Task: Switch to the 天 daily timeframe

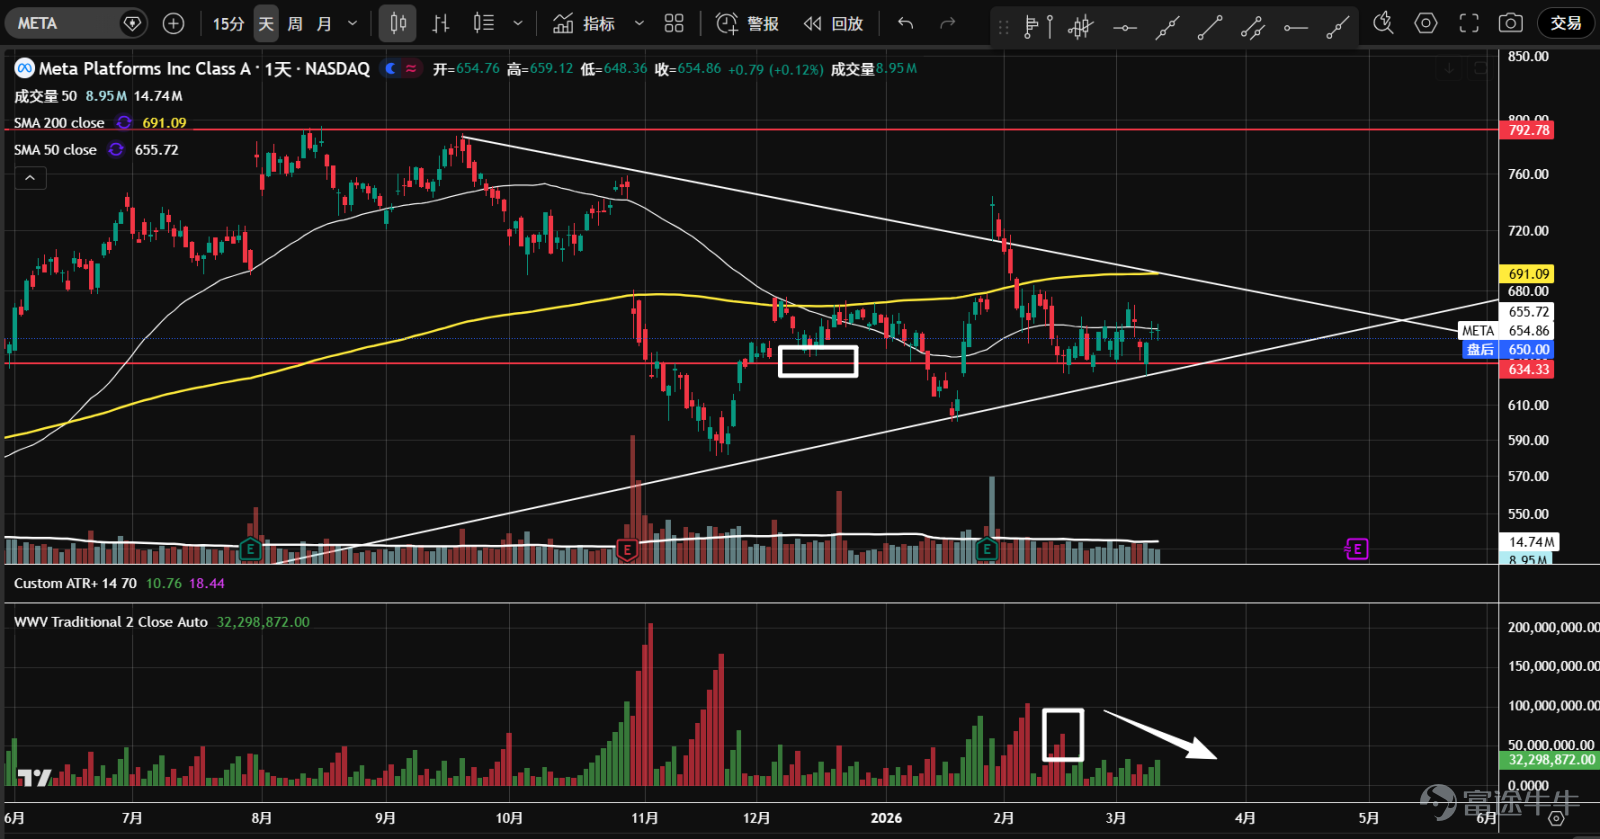Action: coord(266,23)
